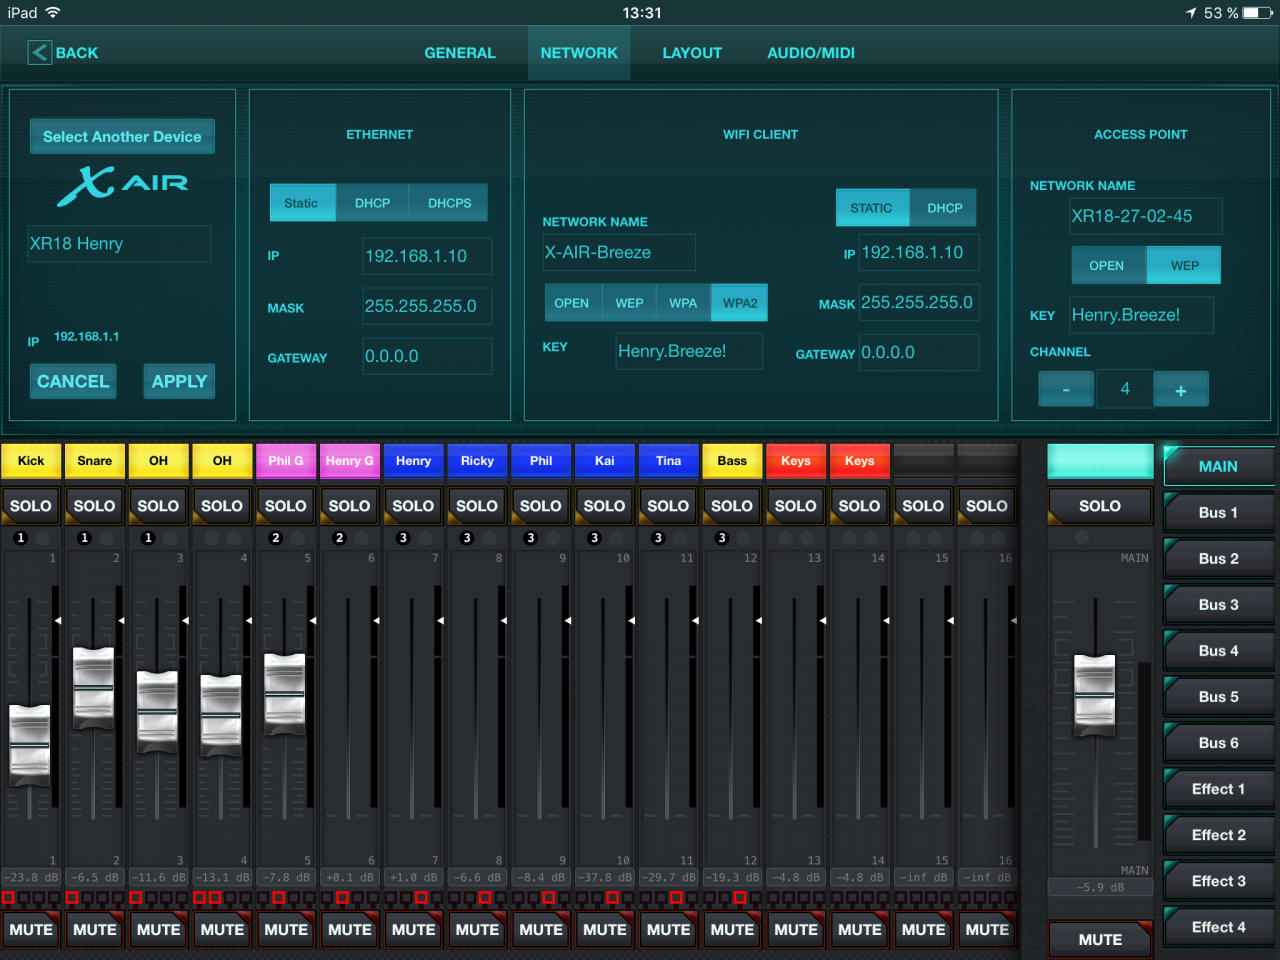Increase access point channel with plus

(x=1180, y=390)
